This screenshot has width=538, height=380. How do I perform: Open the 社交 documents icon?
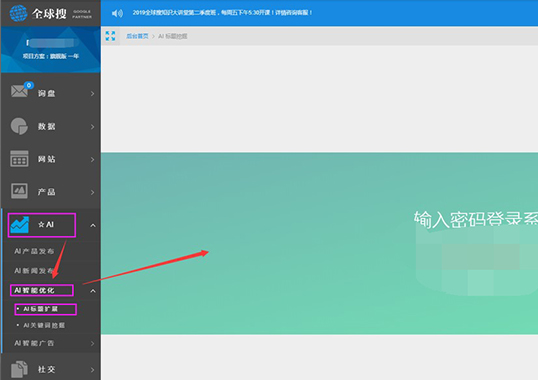tap(19, 369)
